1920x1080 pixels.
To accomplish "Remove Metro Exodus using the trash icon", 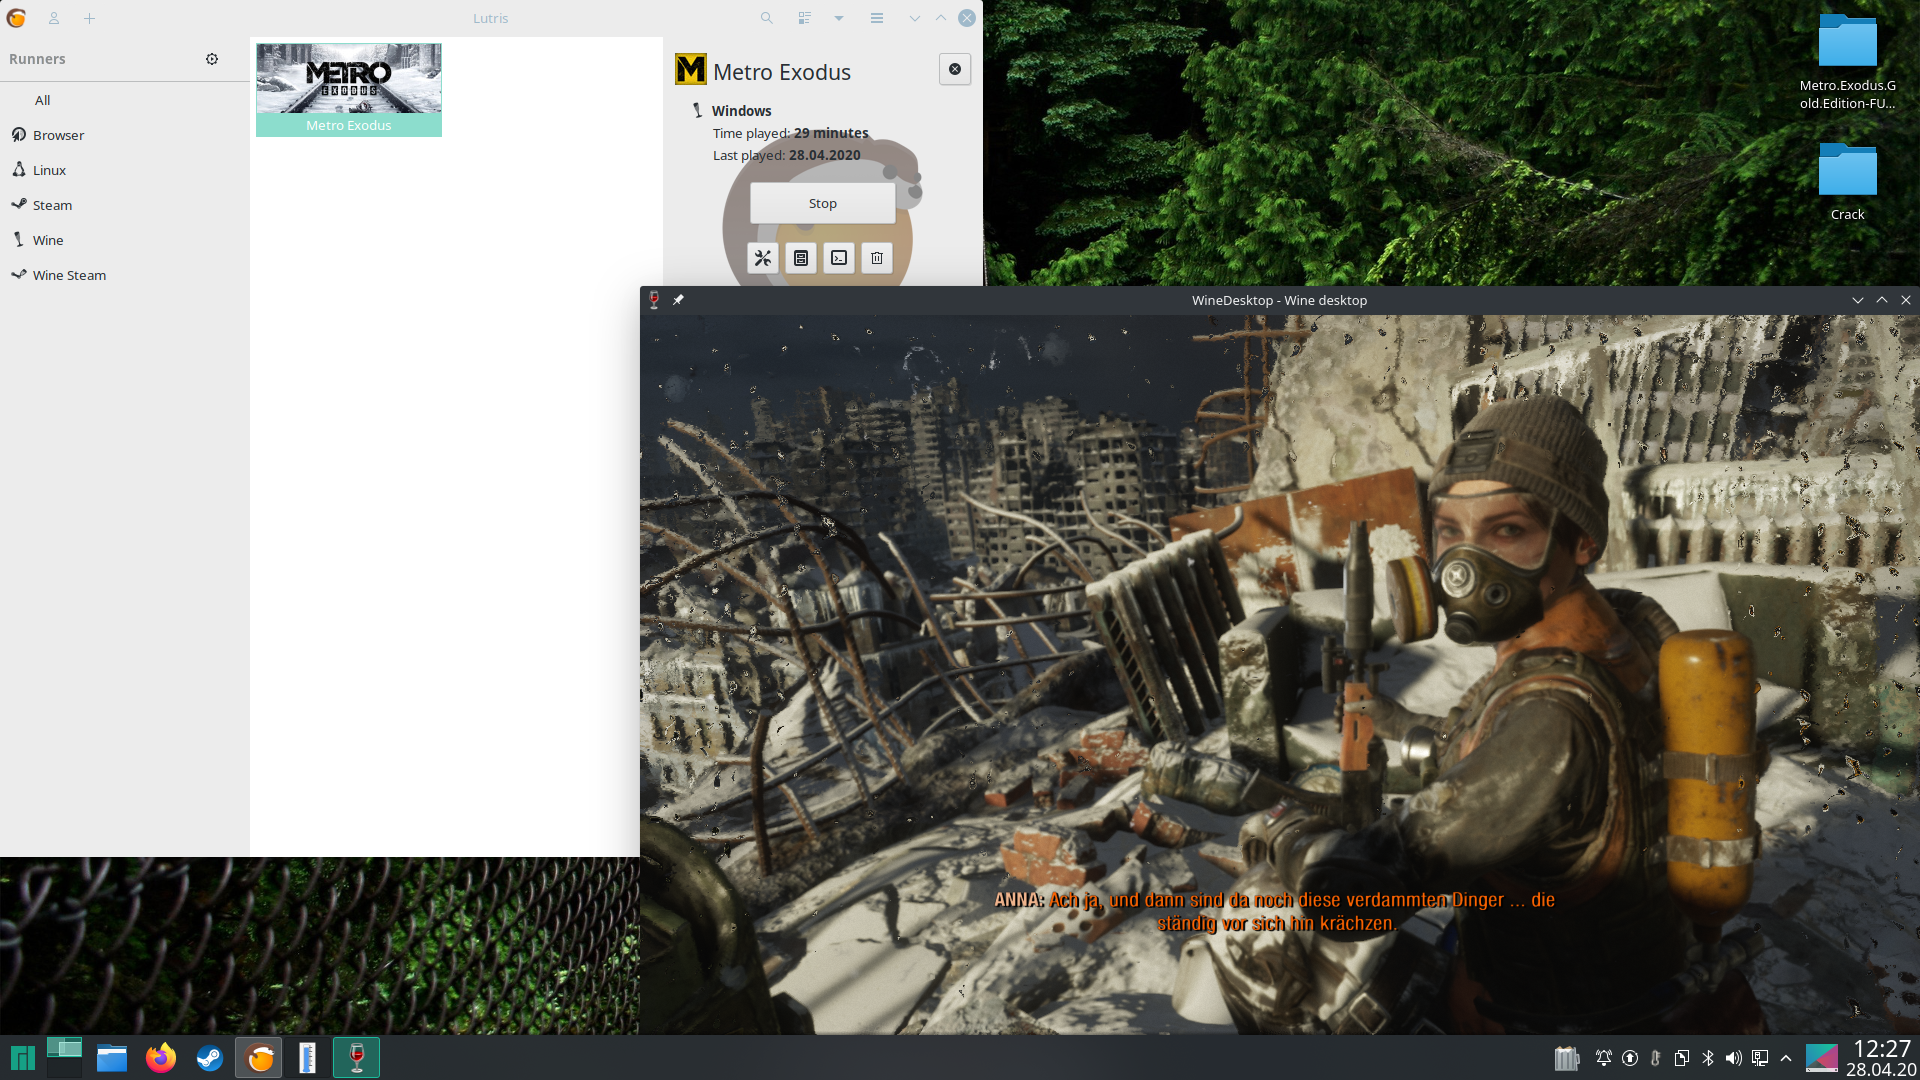I will (876, 258).
